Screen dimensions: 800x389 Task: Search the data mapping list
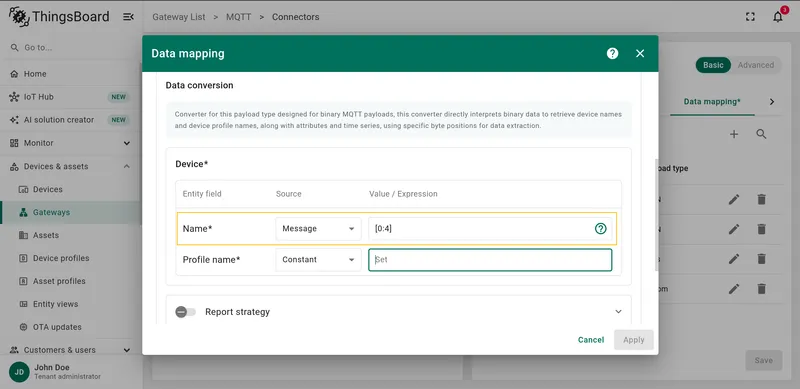[761, 134]
